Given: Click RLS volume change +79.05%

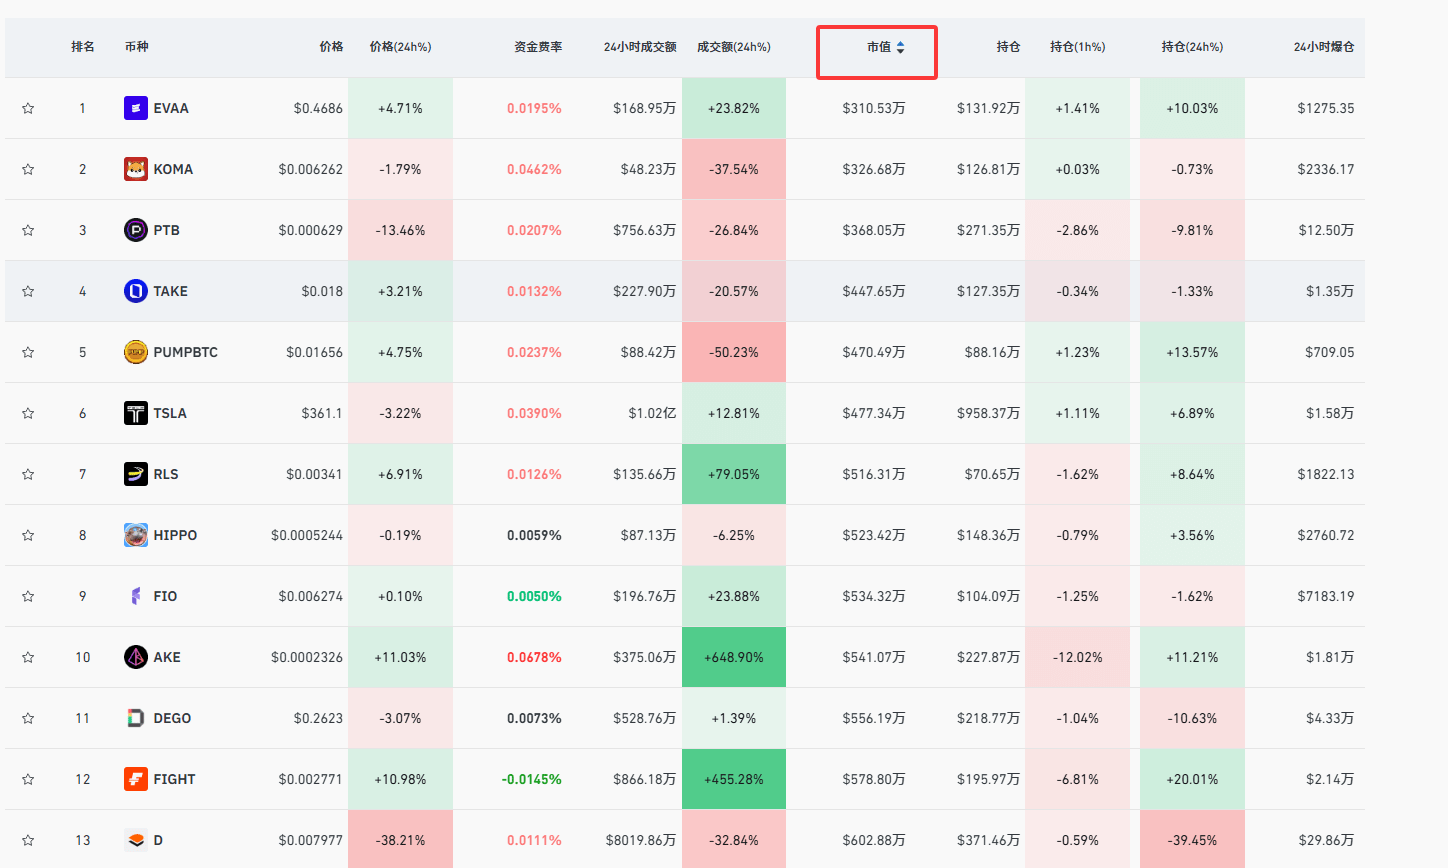Looking at the screenshot, I should point(734,474).
